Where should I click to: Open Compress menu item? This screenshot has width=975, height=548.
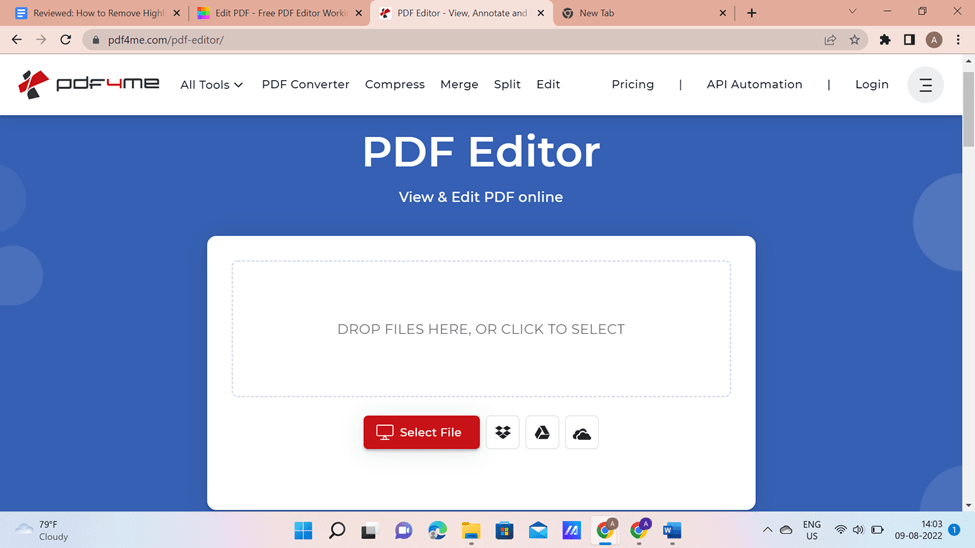click(x=394, y=84)
